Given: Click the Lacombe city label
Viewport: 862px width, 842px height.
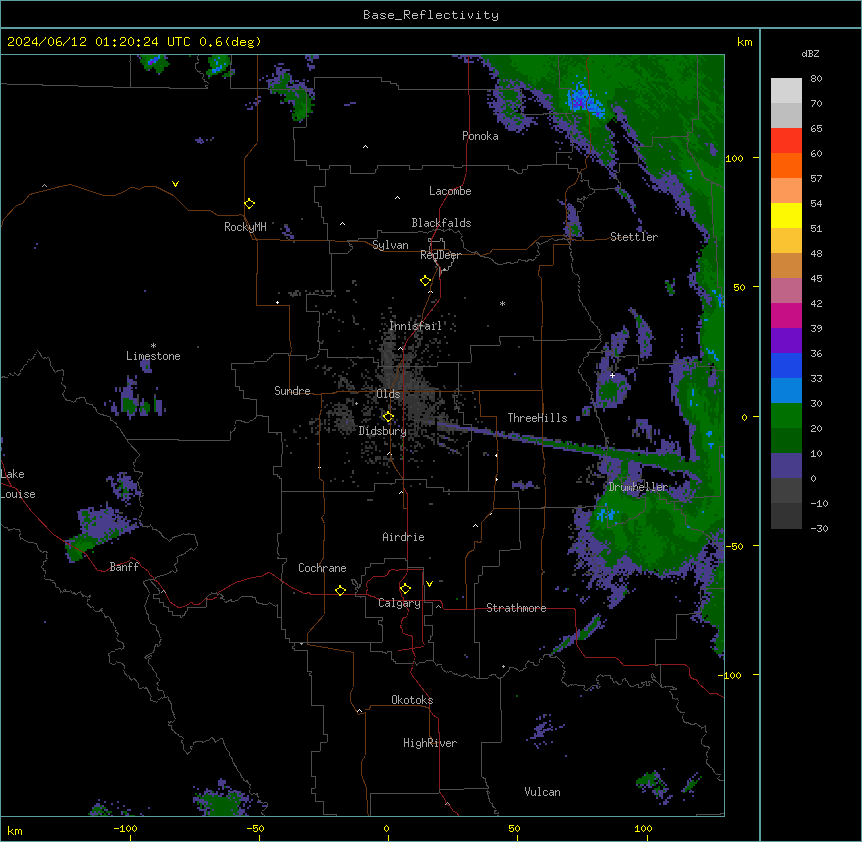Looking at the screenshot, I should click(x=450, y=191).
